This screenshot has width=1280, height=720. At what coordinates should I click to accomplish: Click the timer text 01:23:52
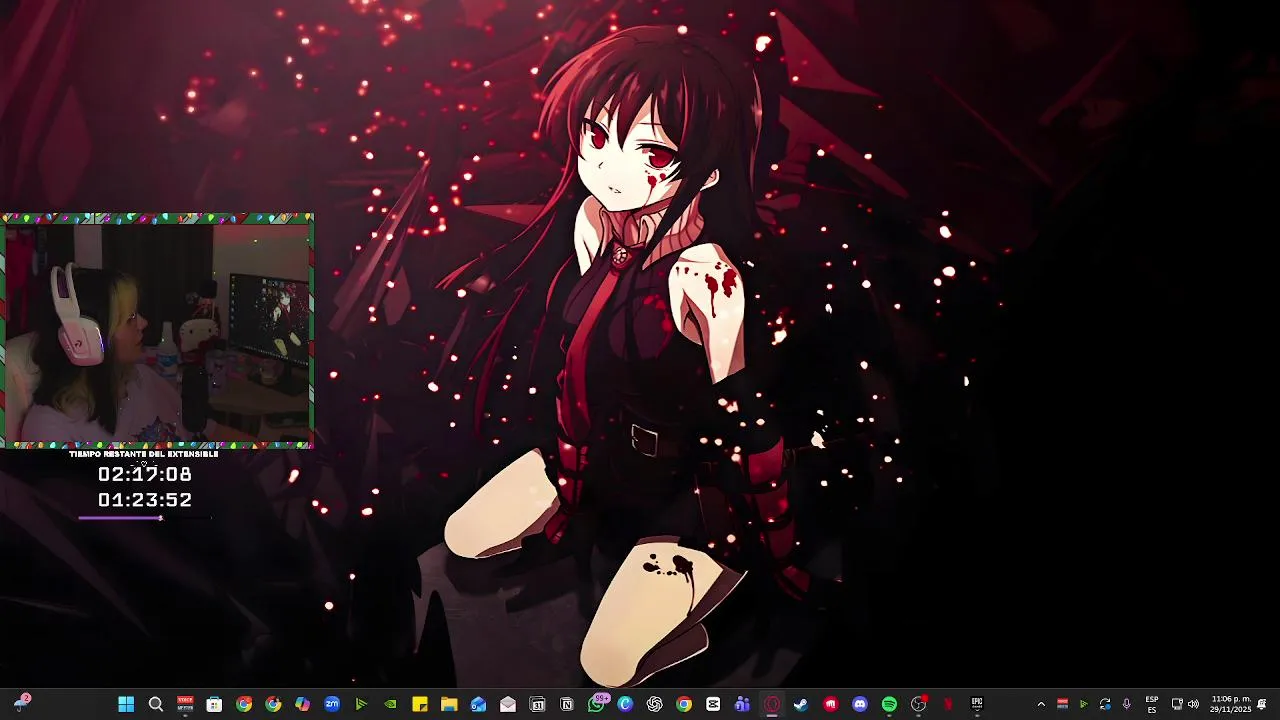(x=145, y=500)
